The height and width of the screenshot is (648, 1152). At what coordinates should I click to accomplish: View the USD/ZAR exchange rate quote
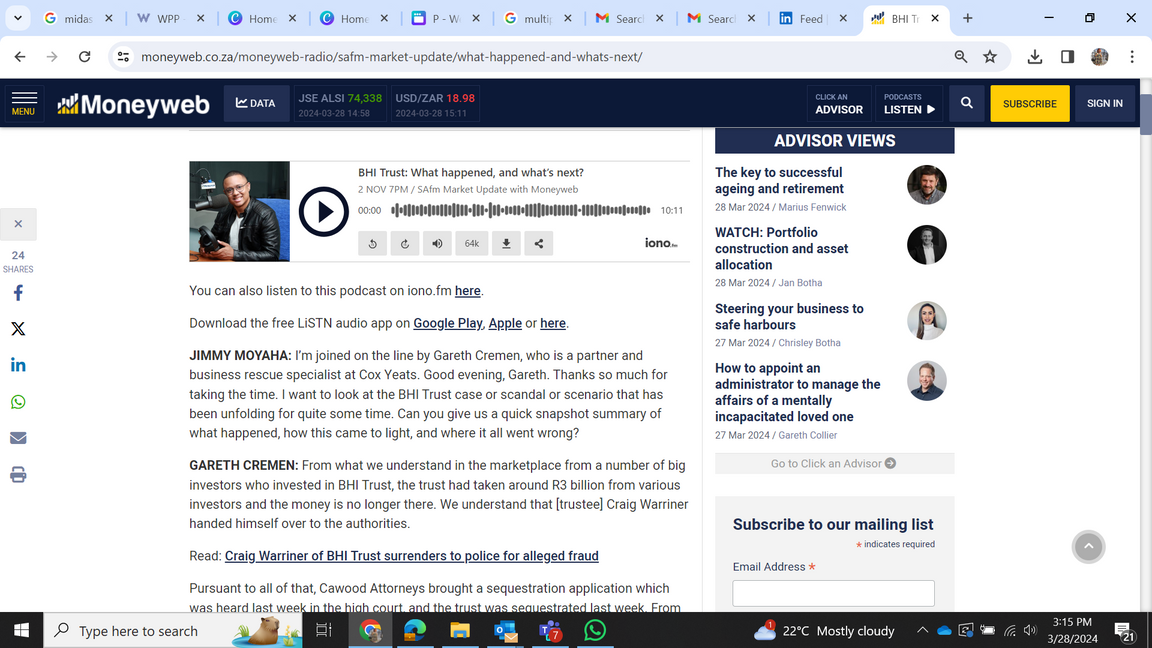point(435,104)
